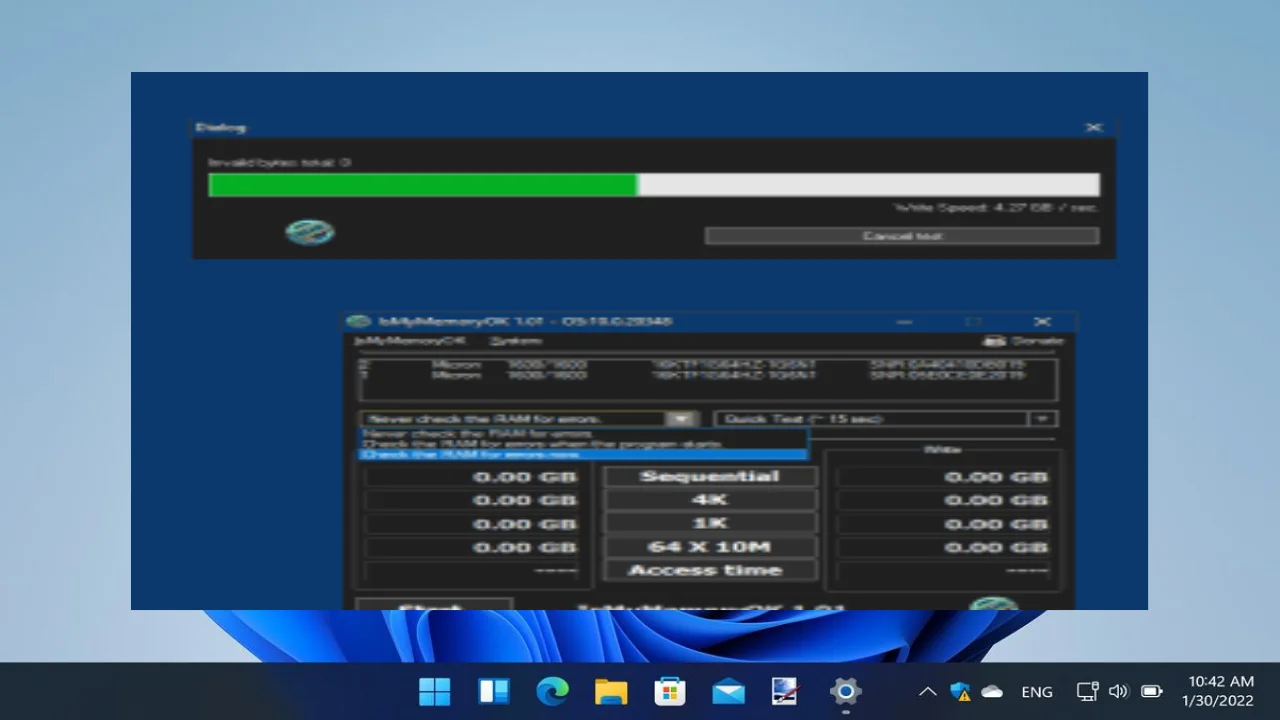Click the Cancel test button in the Dialog

(902, 236)
